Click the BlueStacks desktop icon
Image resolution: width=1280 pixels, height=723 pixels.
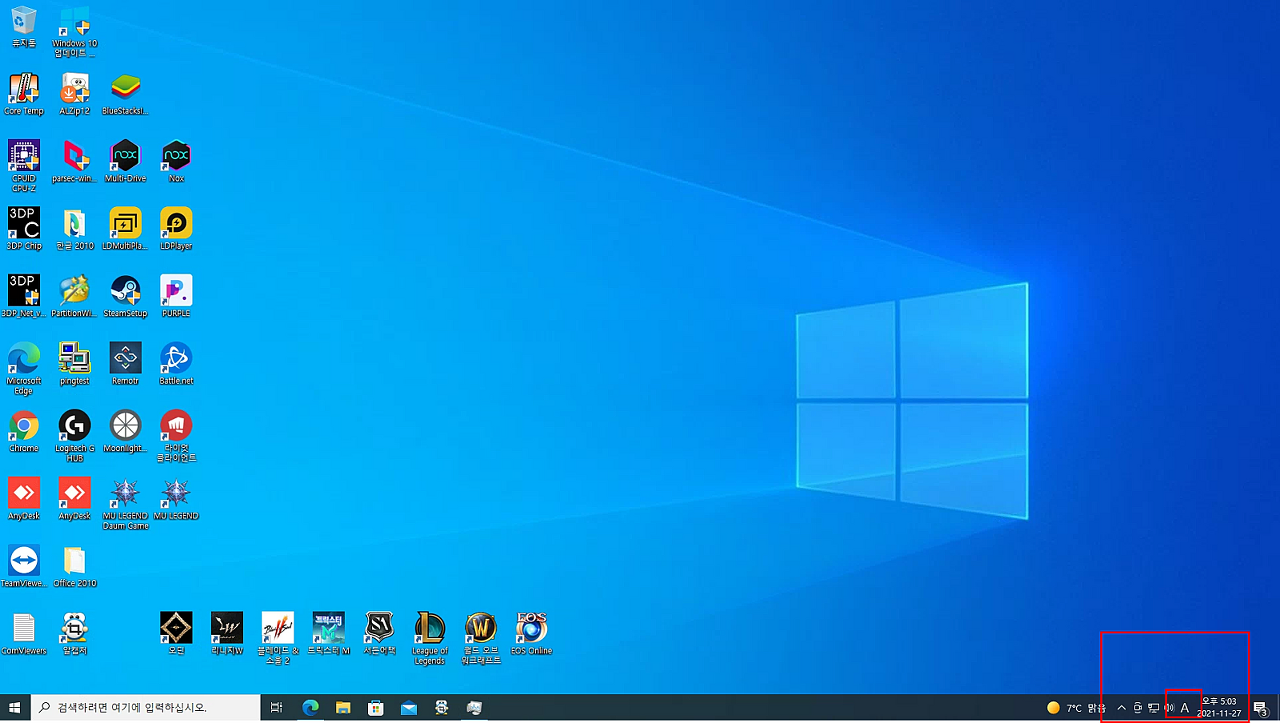point(125,94)
